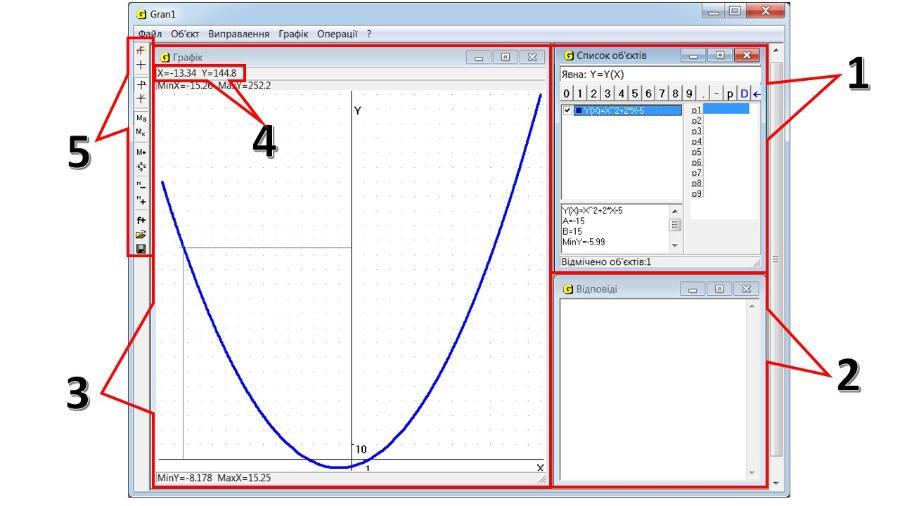Select parameter label p5
Viewport: 900px width, 506px height.
point(696,152)
